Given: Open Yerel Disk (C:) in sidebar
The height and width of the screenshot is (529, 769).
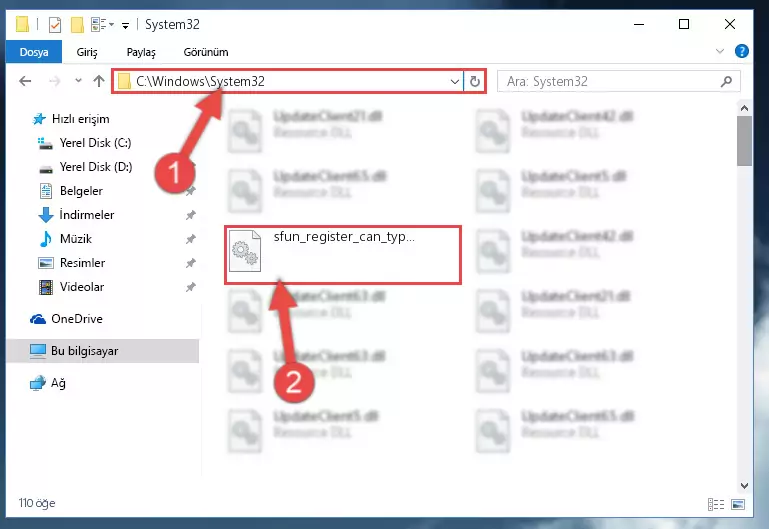Looking at the screenshot, I should (x=95, y=143).
